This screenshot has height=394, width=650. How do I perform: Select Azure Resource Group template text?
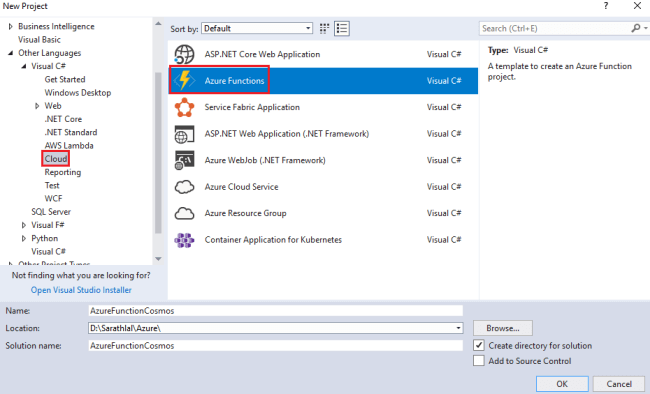pyautogui.click(x=245, y=213)
